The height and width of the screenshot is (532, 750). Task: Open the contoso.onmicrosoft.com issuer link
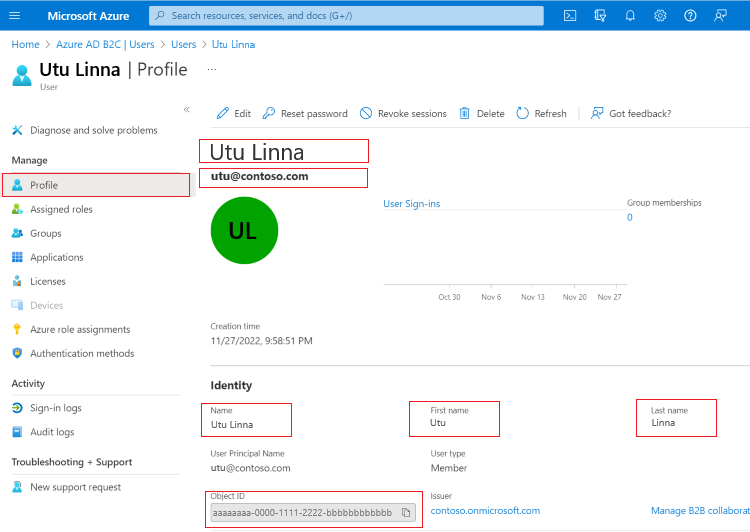(485, 510)
